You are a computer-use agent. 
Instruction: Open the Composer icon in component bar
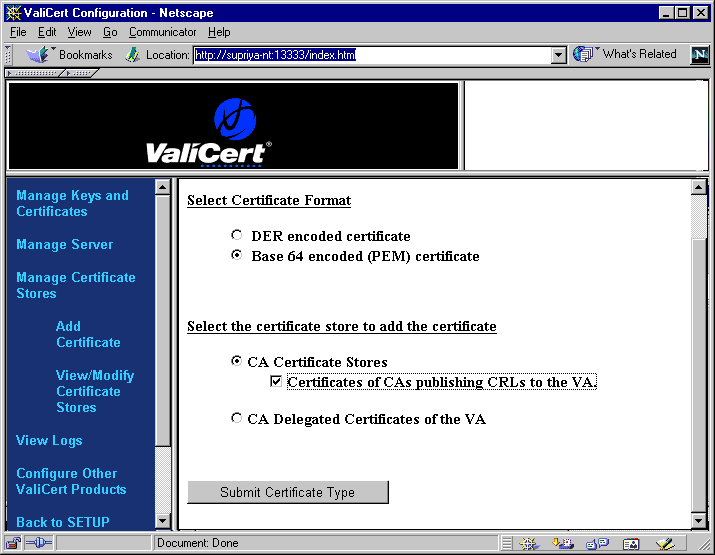coord(665,544)
